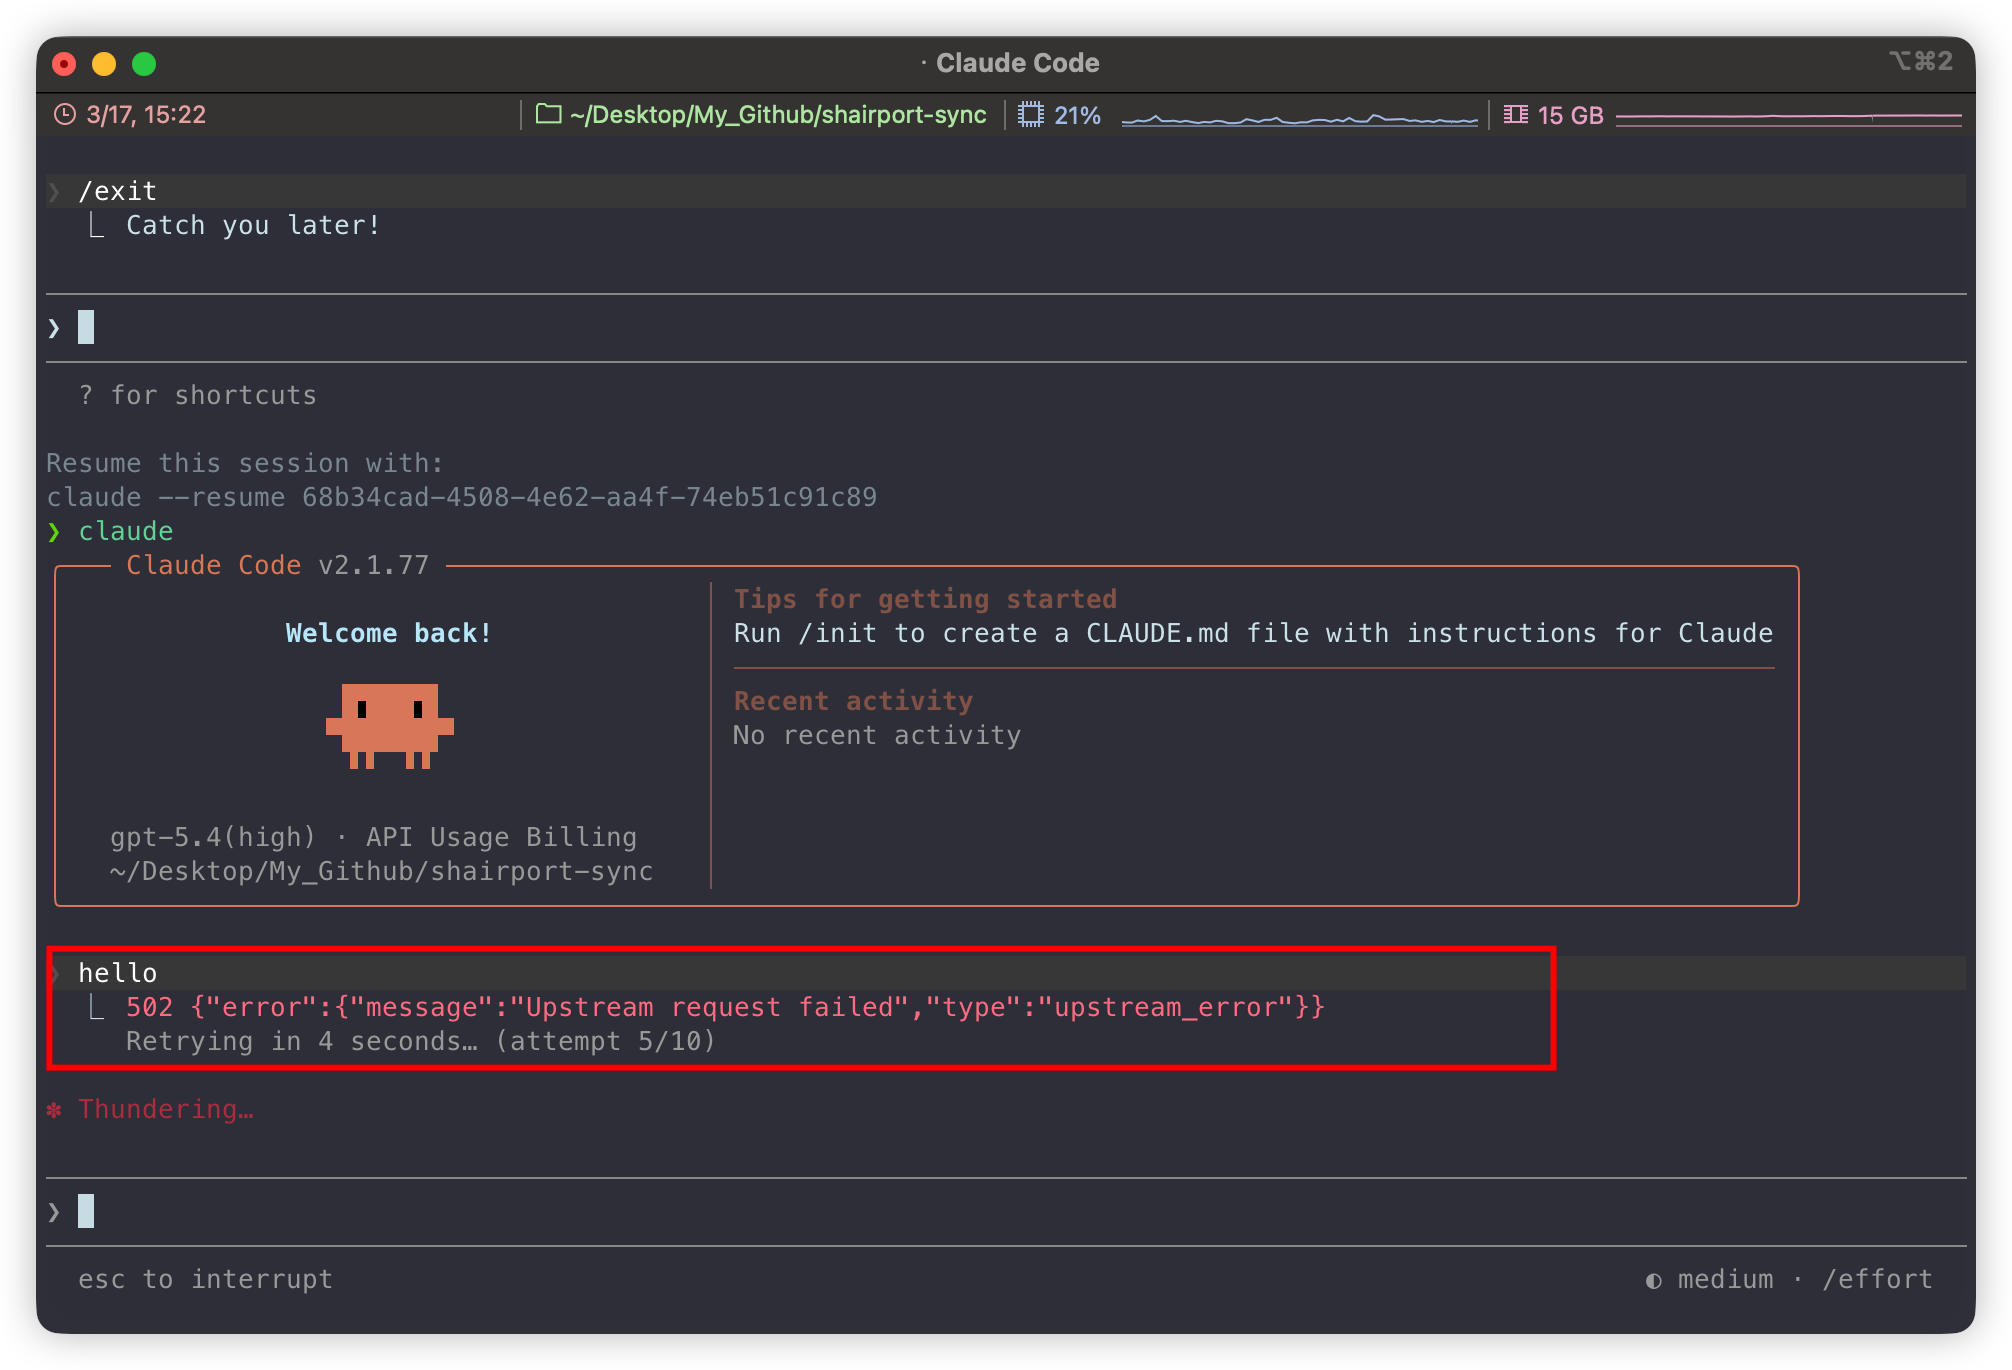The image size is (2012, 1370).
Task: Click the Tips for getting started heading
Action: (x=925, y=599)
